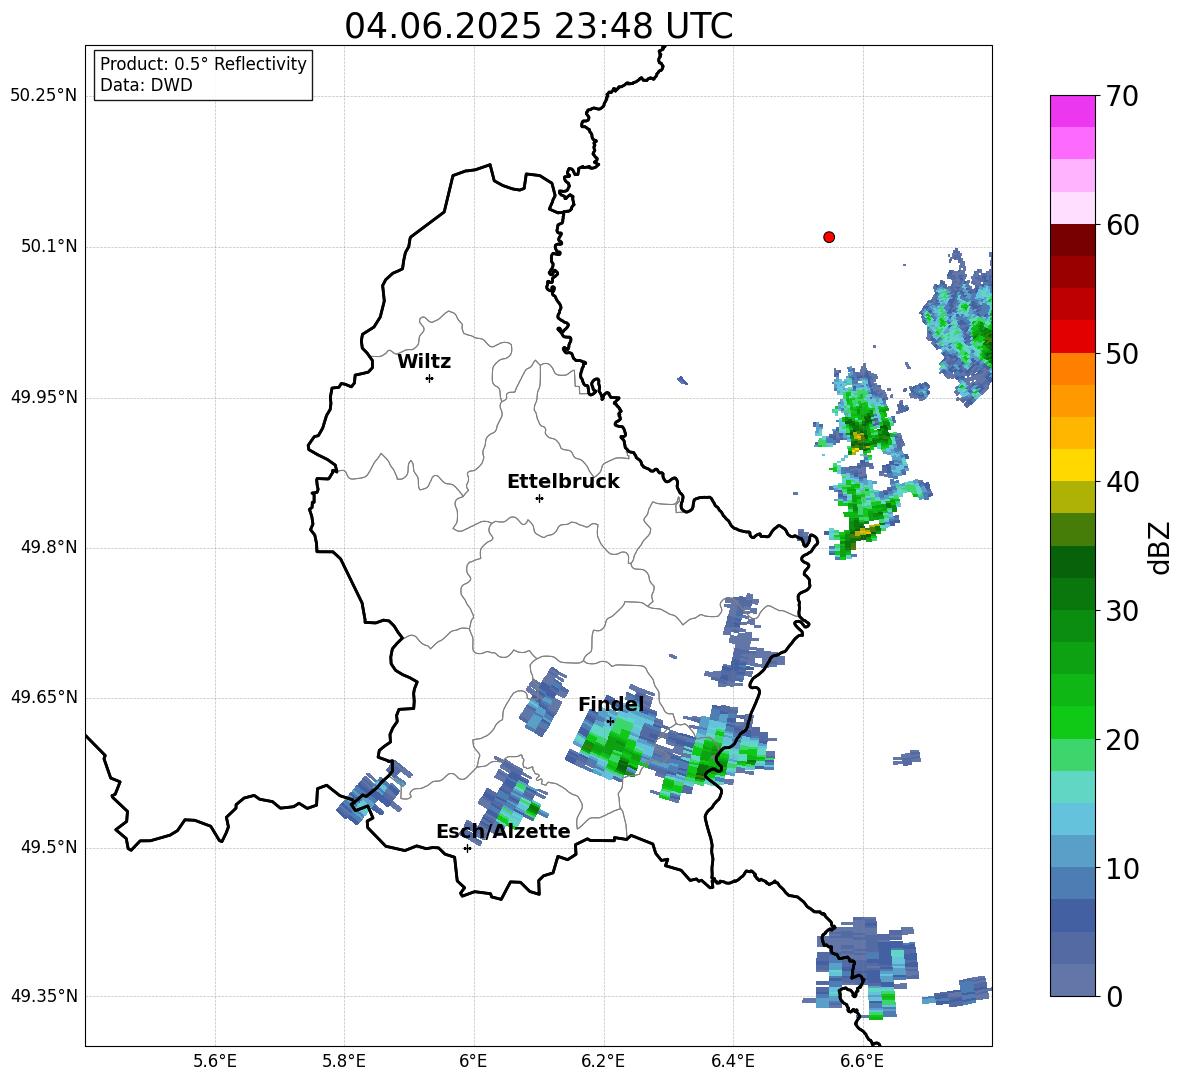This screenshot has width=1184, height=1081.
Task: Click the 40 value on colorbar
Action: (x=1122, y=482)
